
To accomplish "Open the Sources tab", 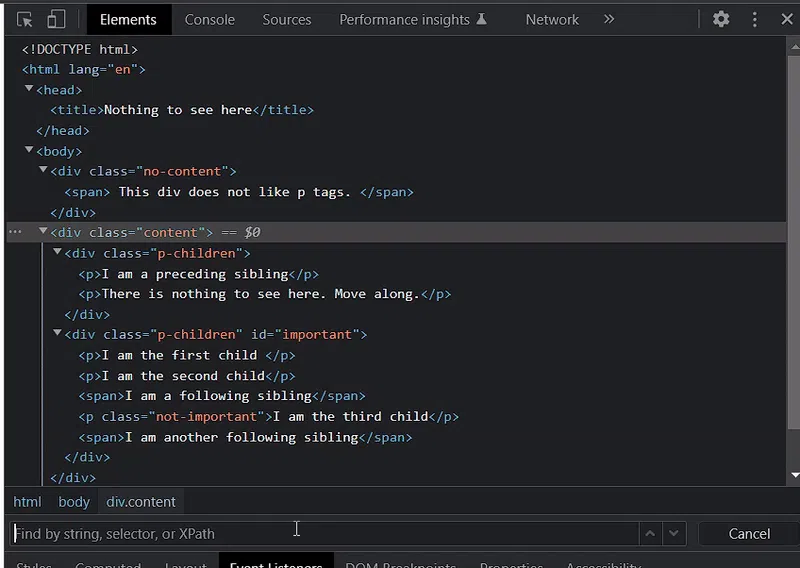I will pyautogui.click(x=287, y=20).
